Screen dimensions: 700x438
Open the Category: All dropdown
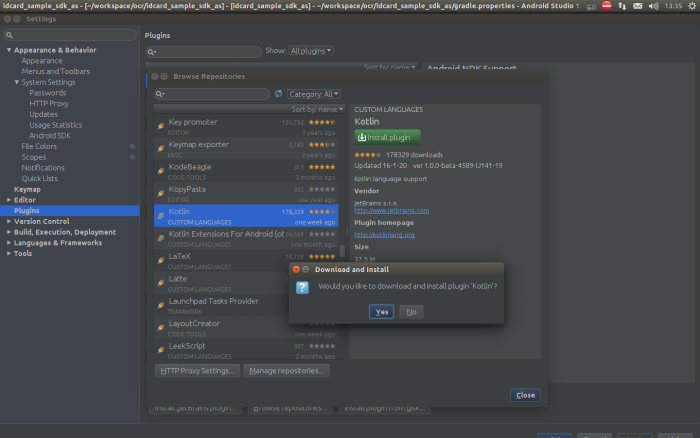coord(313,94)
